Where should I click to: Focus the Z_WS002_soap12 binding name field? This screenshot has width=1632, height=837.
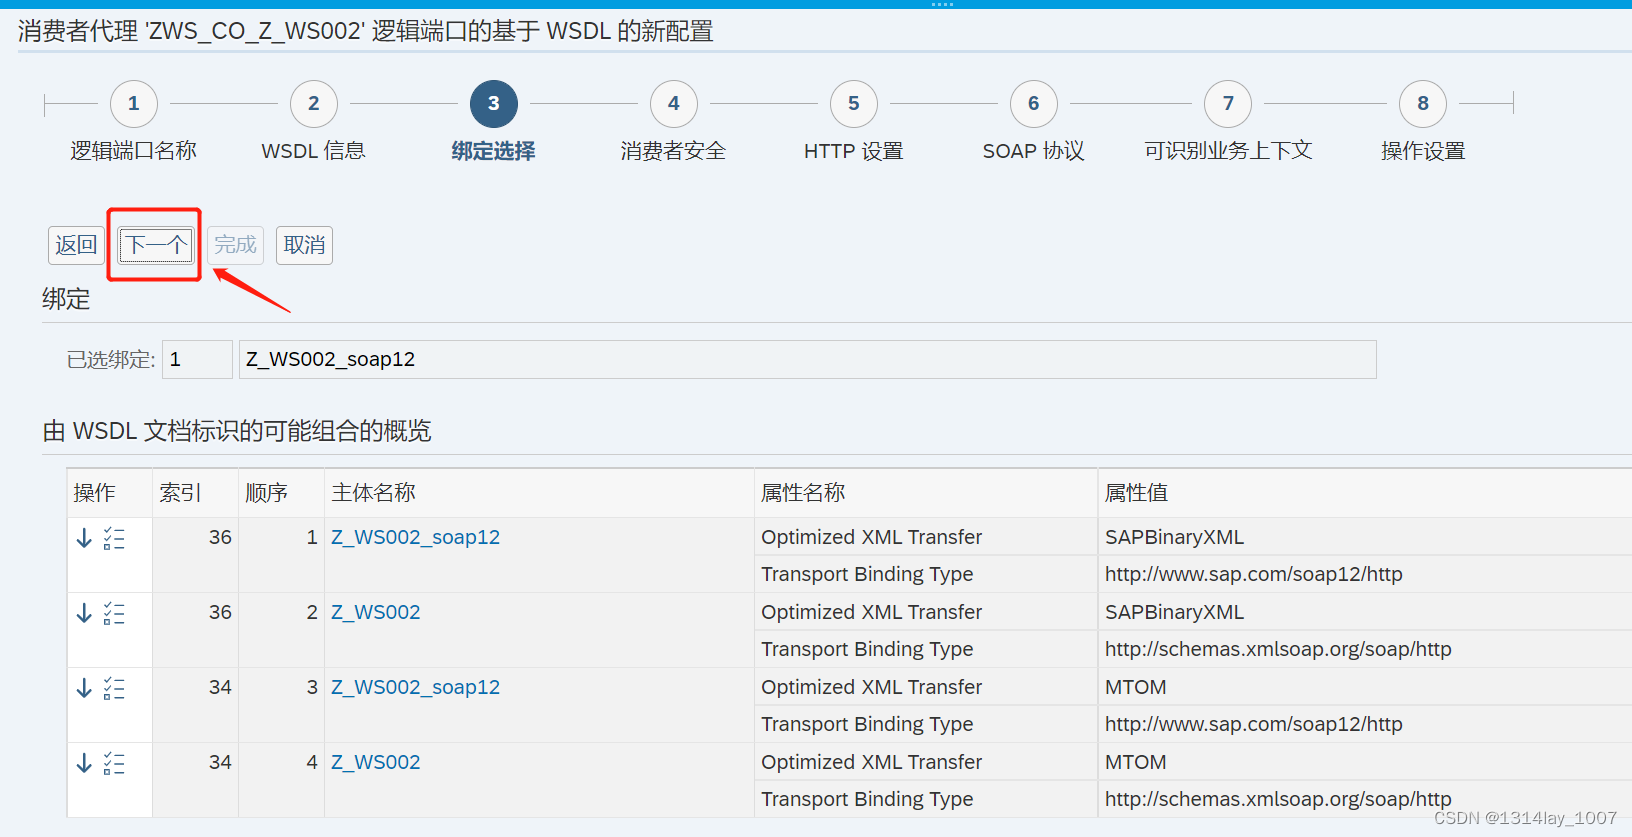point(808,359)
